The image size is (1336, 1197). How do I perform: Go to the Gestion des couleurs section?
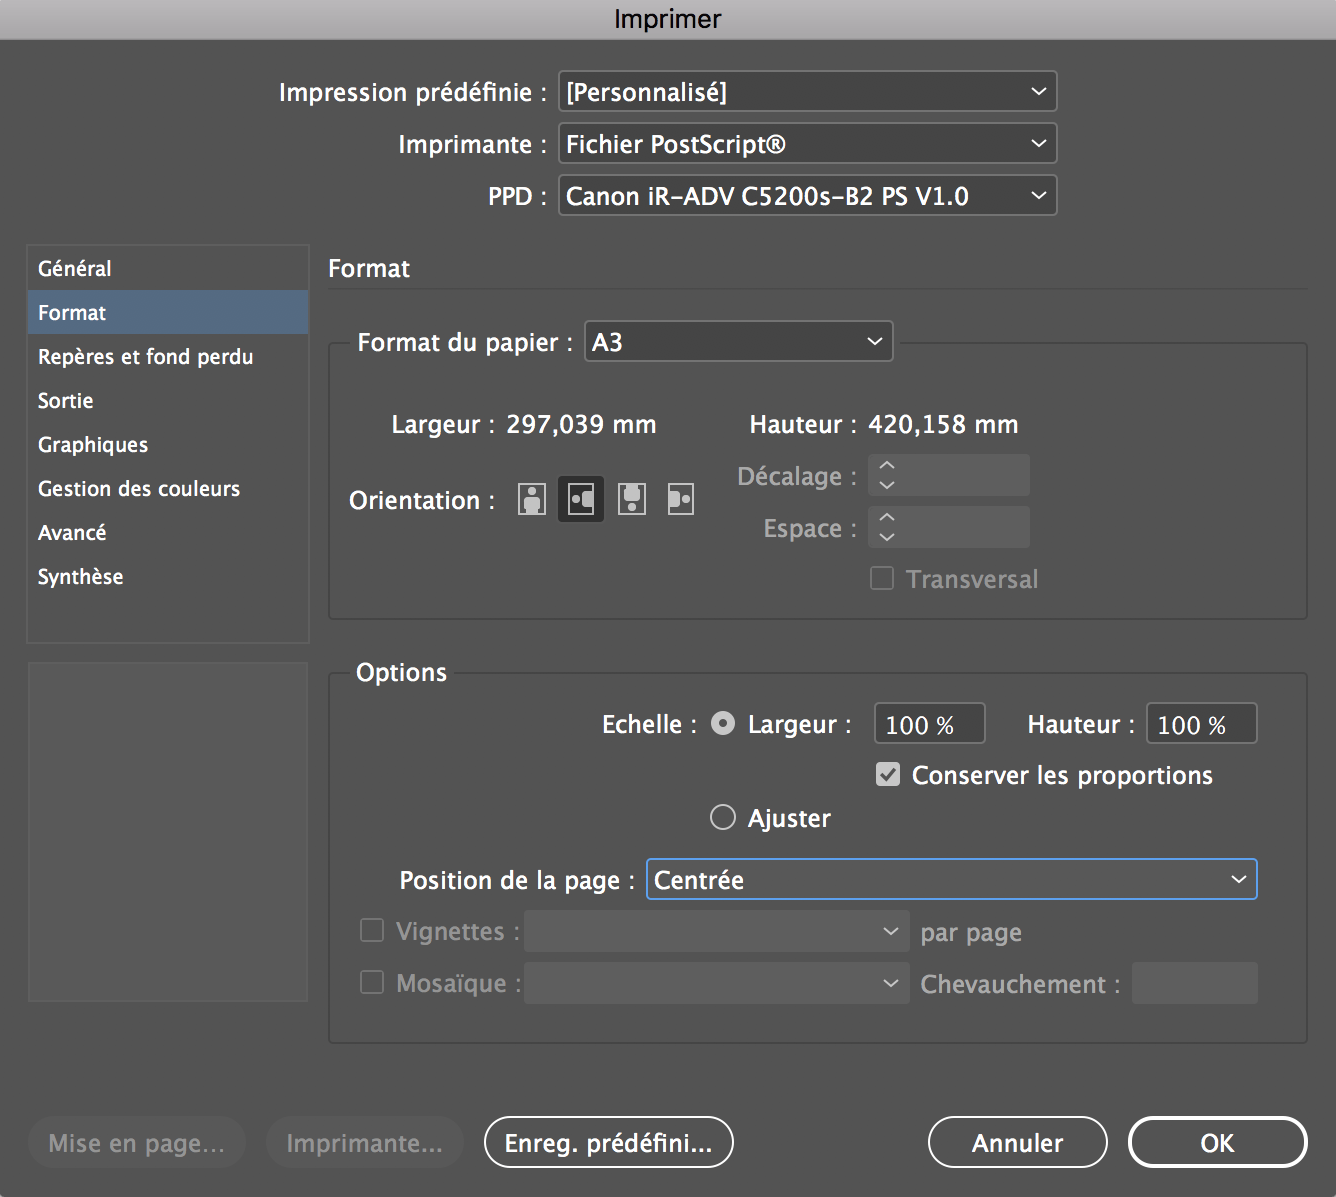pyautogui.click(x=139, y=489)
